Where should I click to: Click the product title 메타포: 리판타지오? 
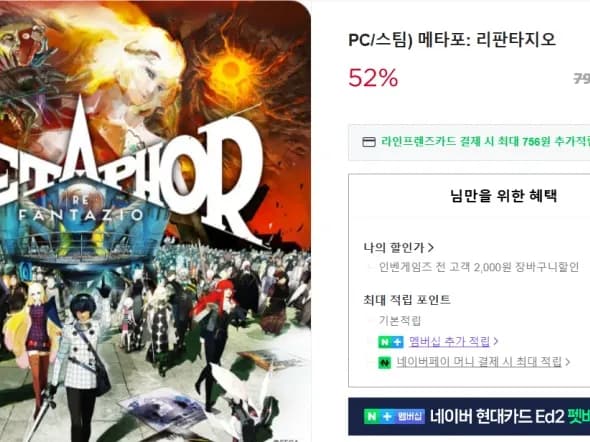pos(452,40)
